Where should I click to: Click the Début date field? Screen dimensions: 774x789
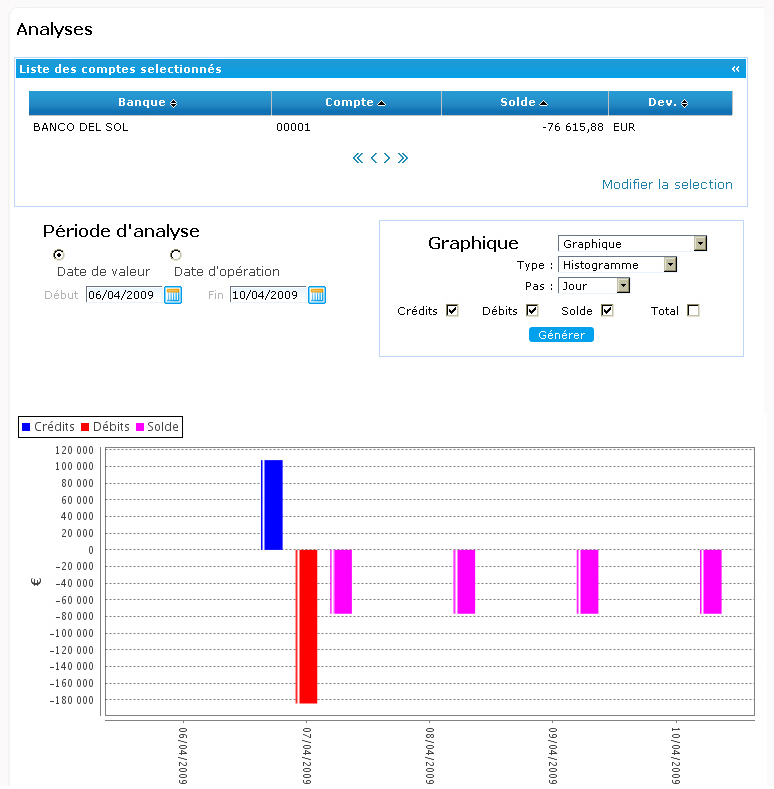click(124, 295)
